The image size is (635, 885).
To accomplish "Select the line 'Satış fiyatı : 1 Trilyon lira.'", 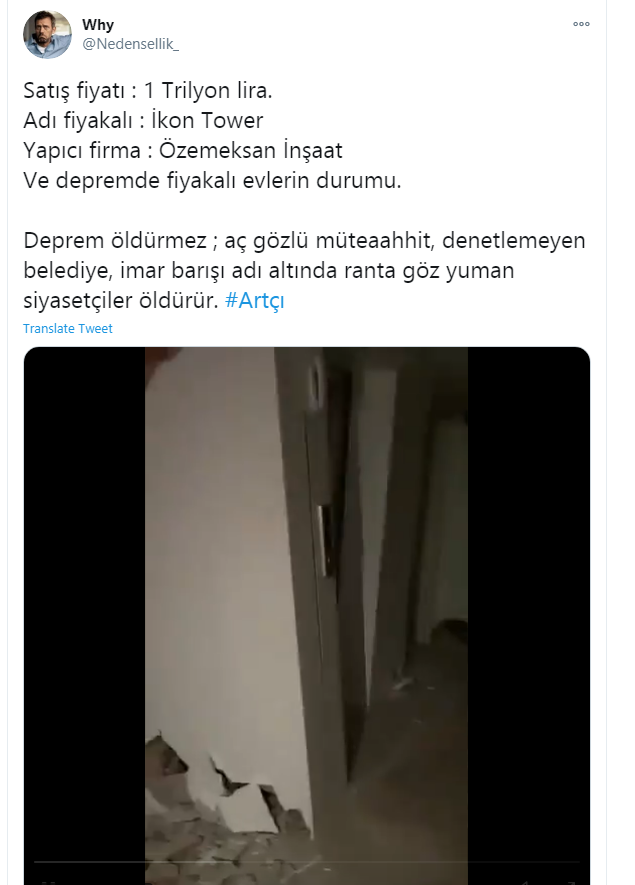I will 148,91.
